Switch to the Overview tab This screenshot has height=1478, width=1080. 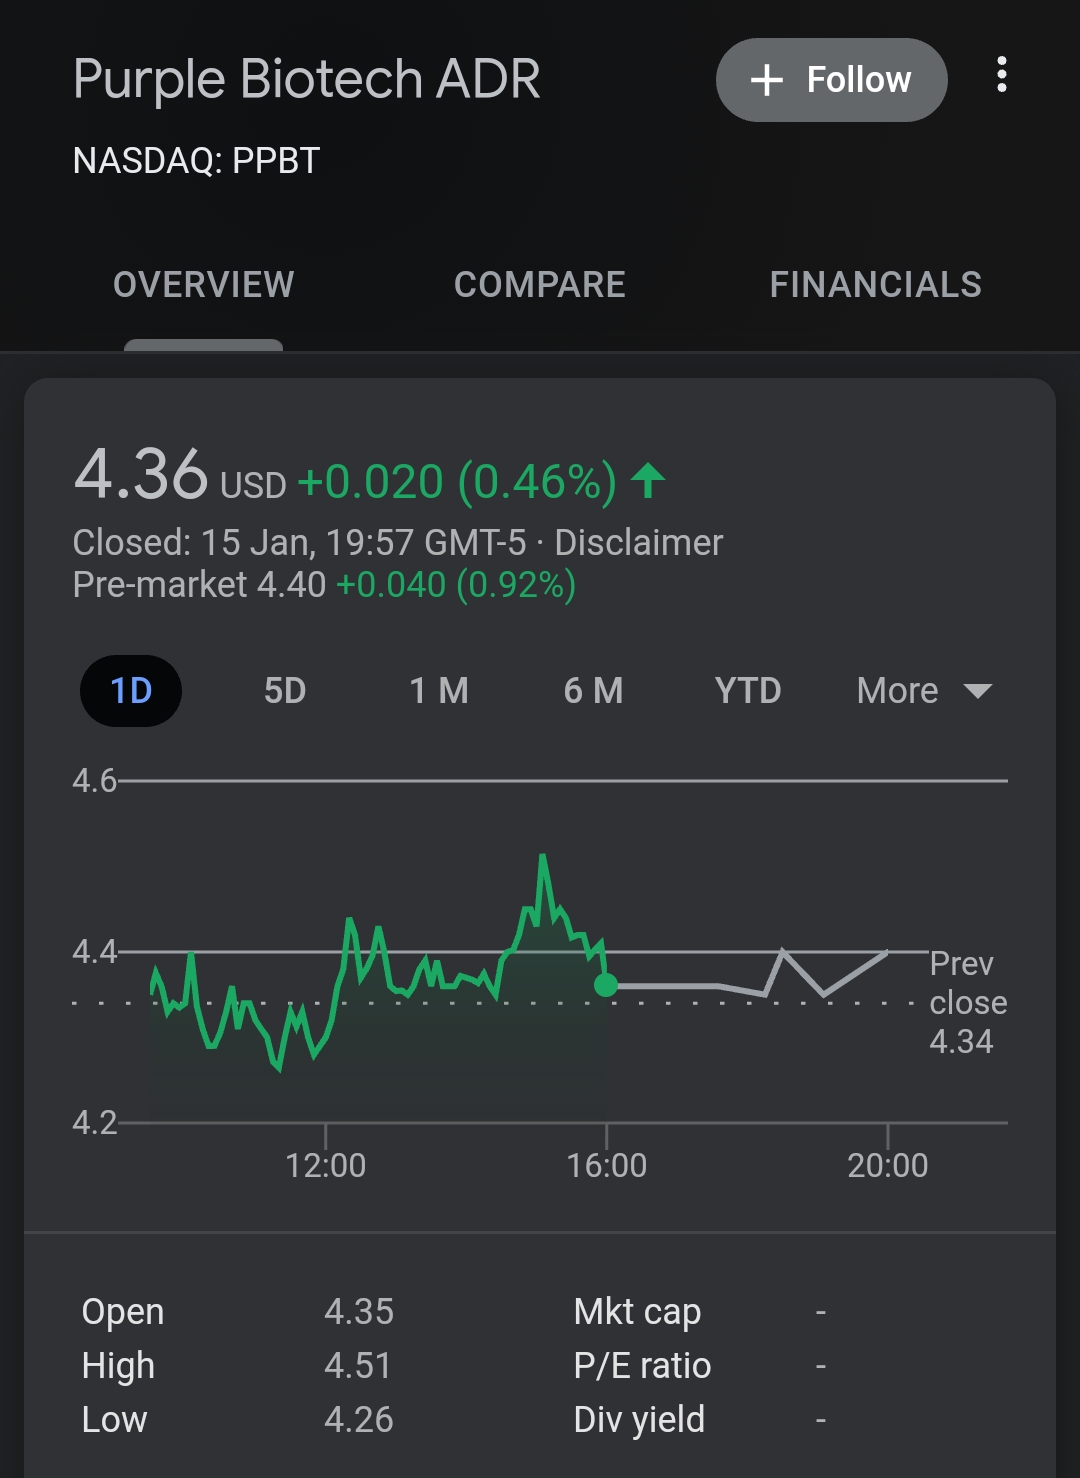click(204, 285)
